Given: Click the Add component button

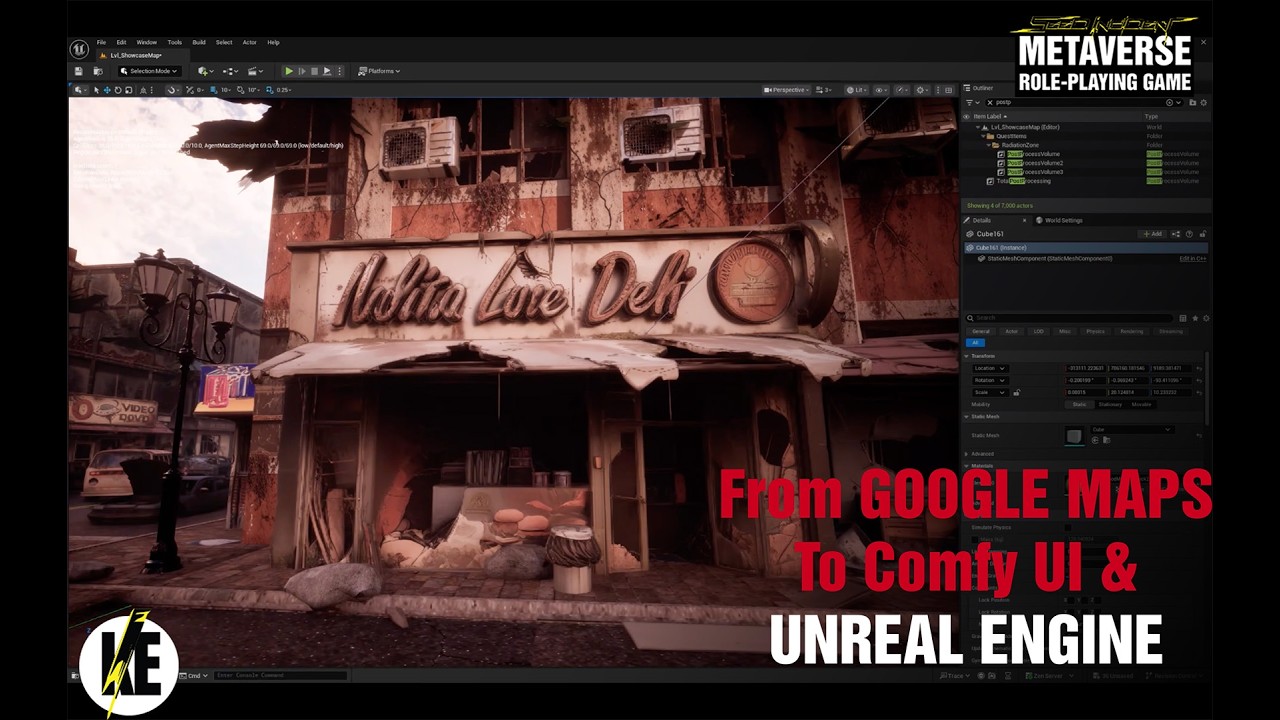Looking at the screenshot, I should (x=1151, y=234).
